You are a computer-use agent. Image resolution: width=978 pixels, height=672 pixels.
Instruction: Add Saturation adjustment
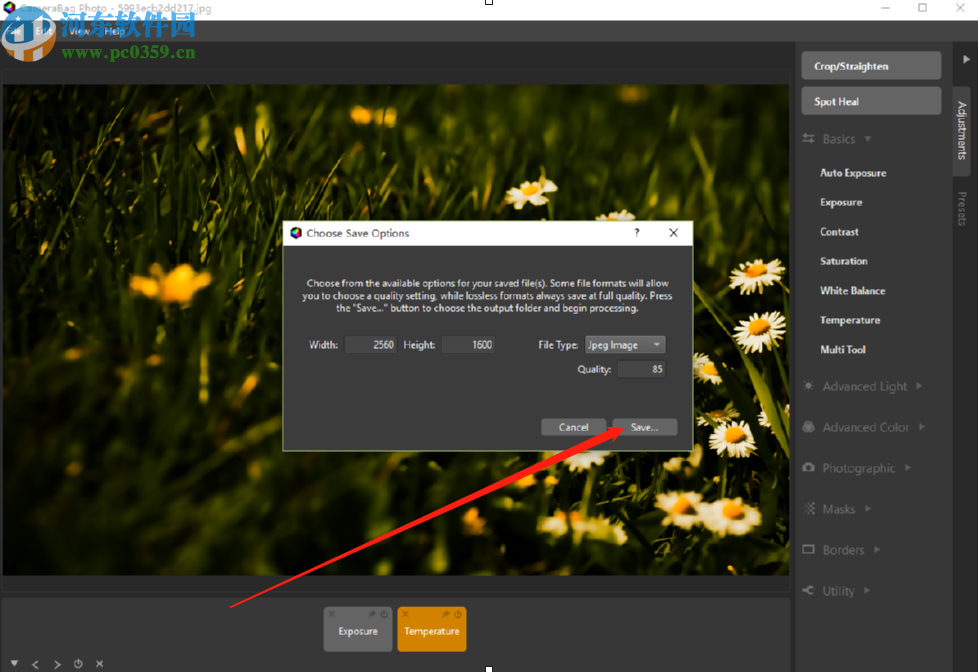coord(843,261)
